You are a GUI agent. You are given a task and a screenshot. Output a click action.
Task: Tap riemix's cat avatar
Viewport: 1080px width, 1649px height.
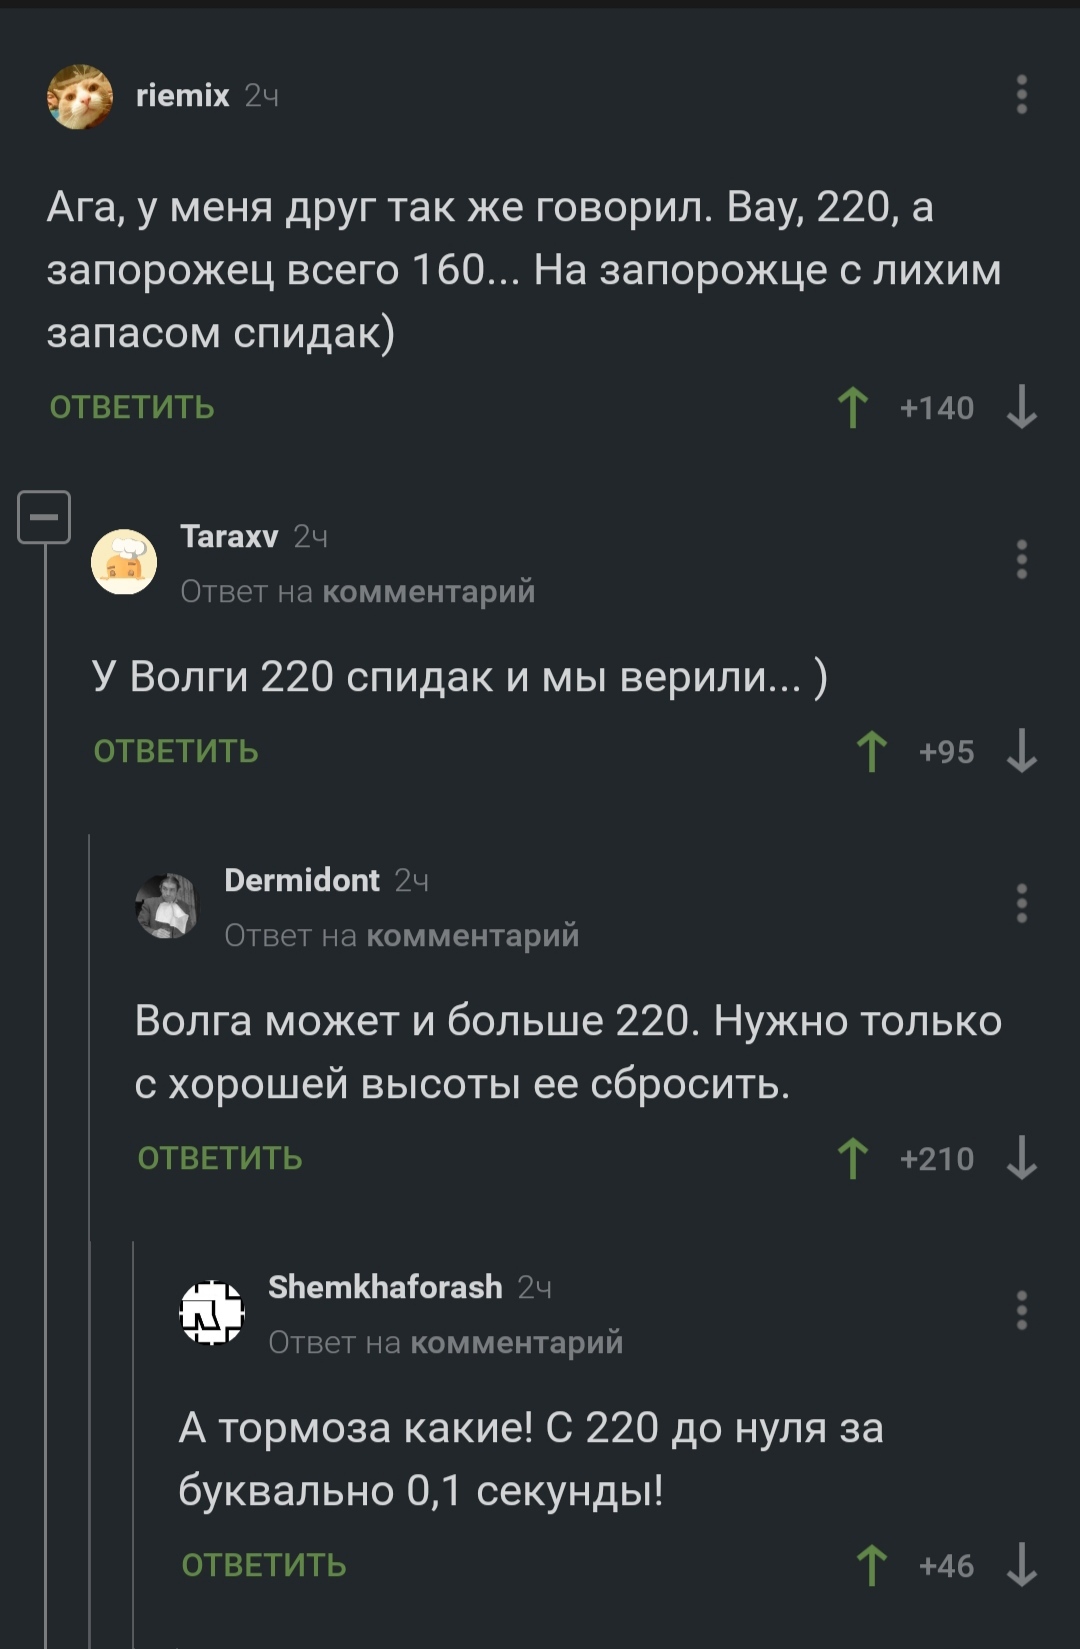(x=80, y=97)
